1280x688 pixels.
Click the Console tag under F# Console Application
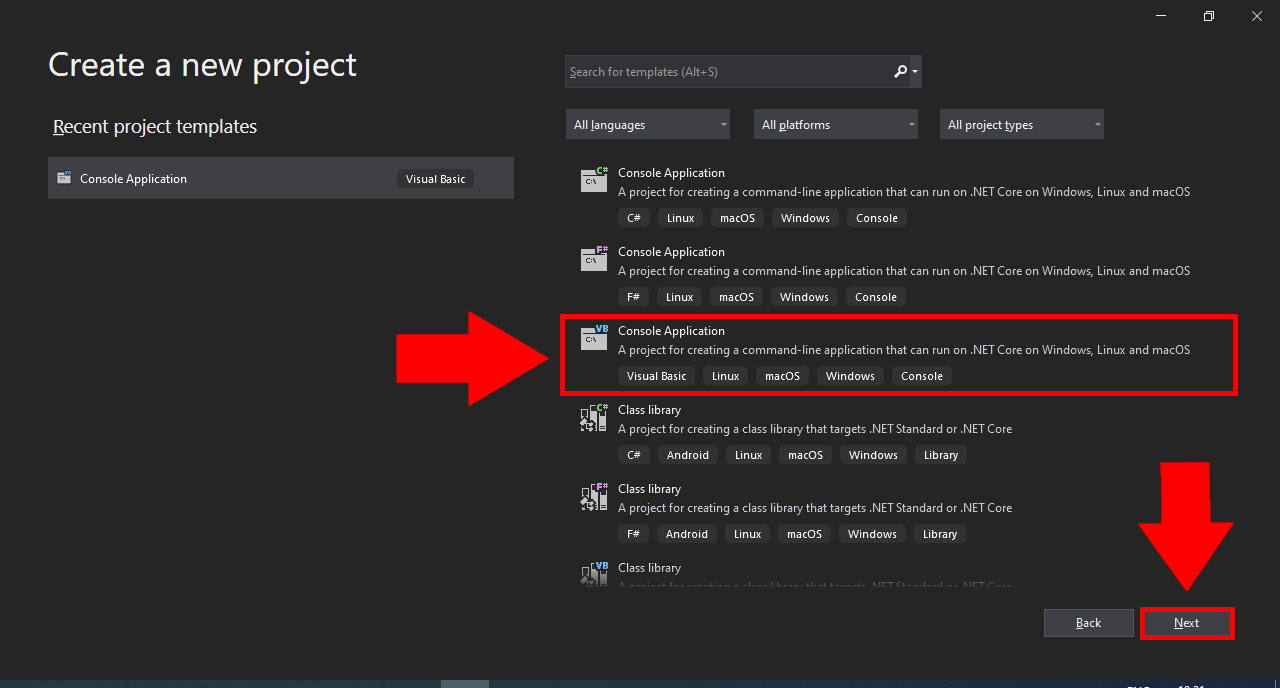[876, 297]
